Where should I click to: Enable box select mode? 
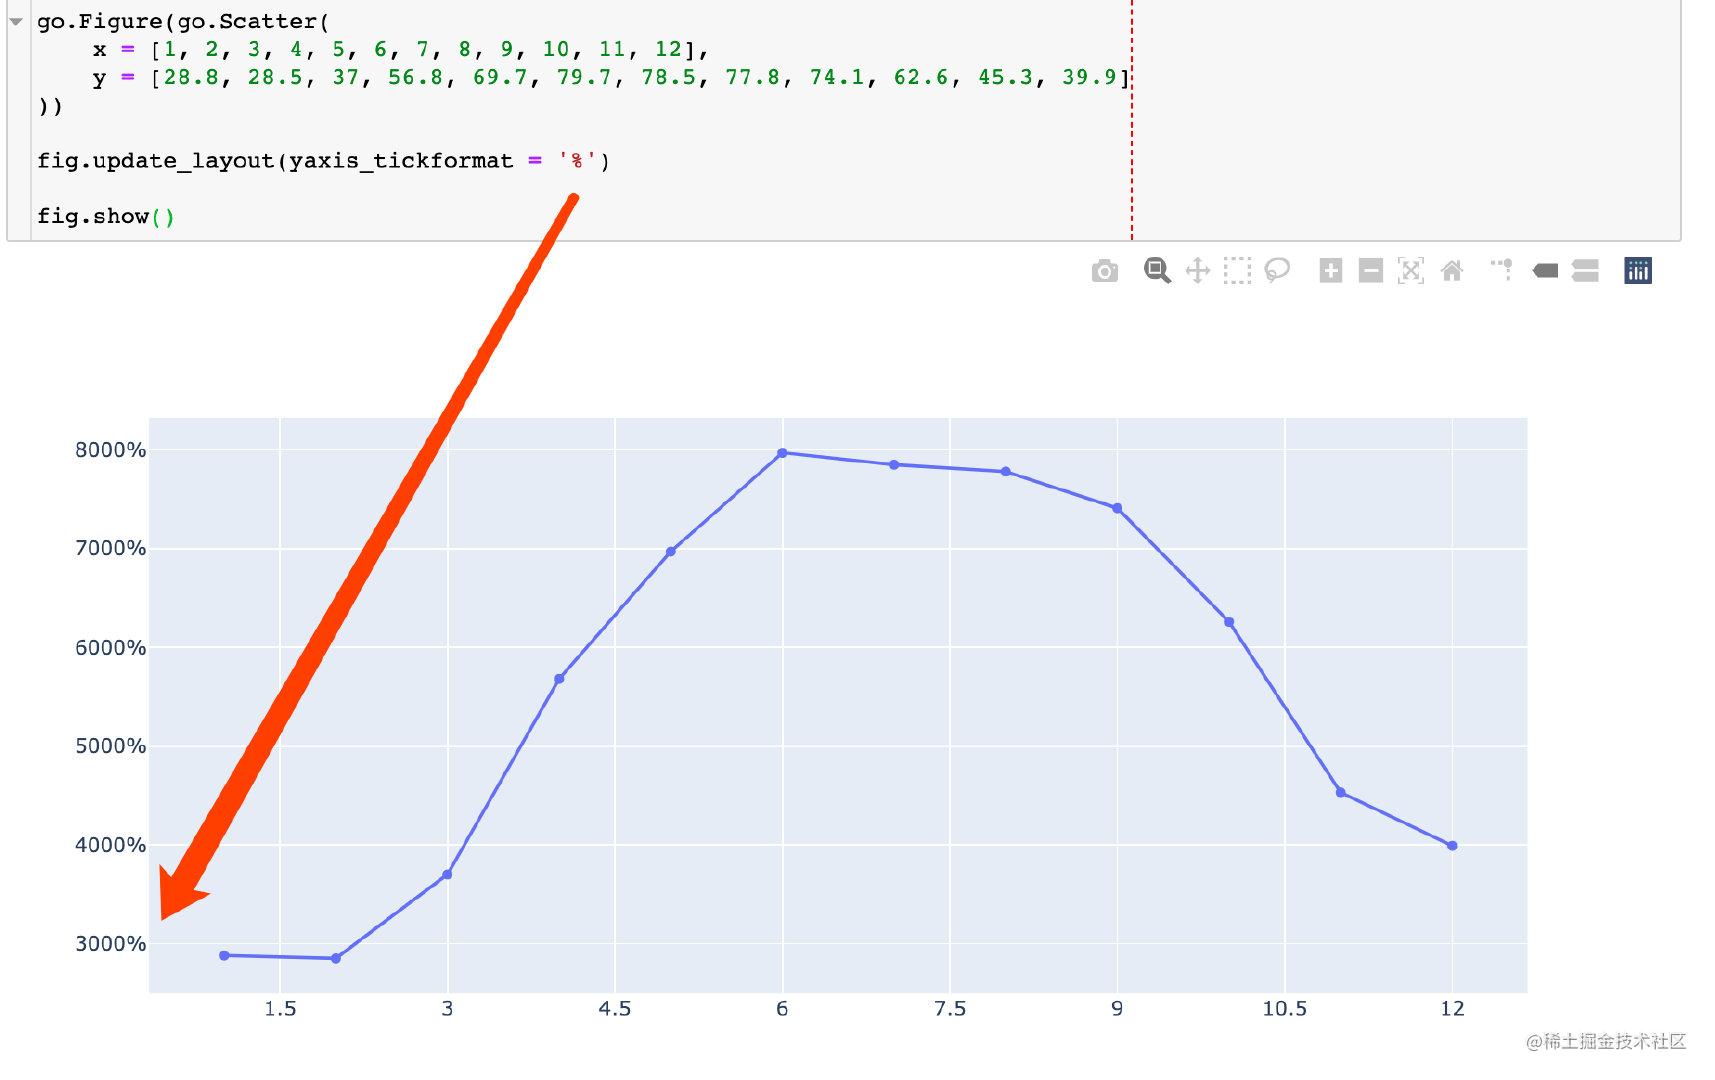point(1237,270)
